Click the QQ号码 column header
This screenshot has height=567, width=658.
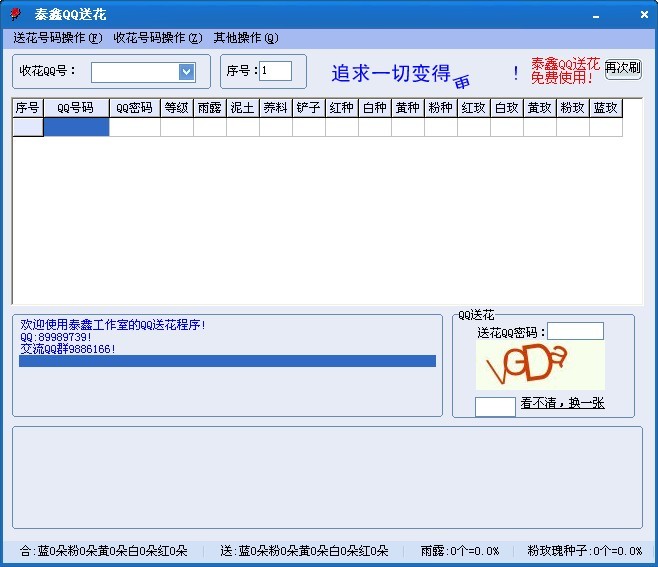point(76,108)
